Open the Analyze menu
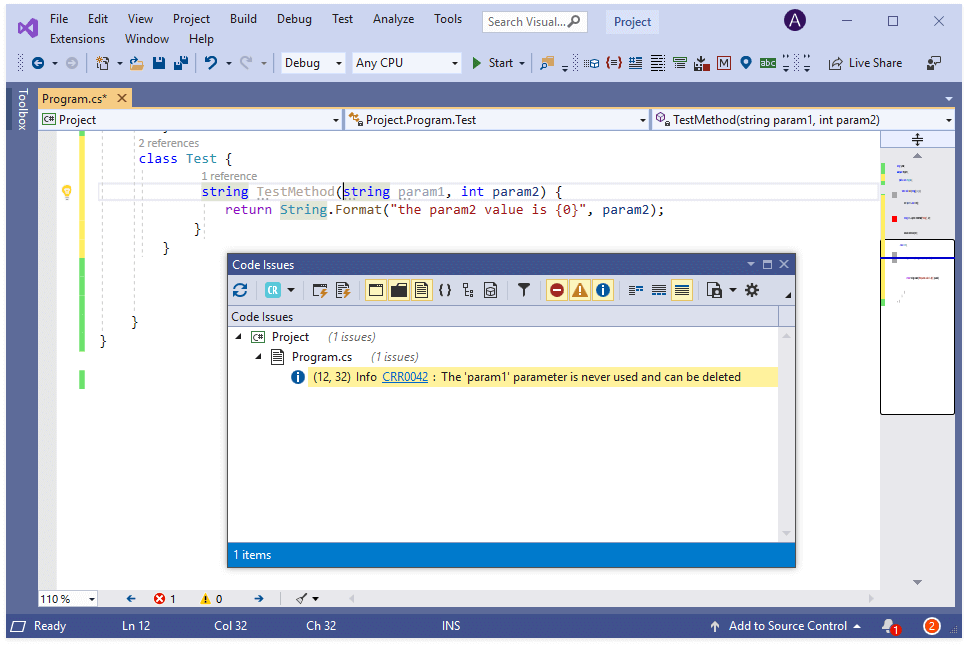Screen dimensions: 968x646 coord(393,18)
